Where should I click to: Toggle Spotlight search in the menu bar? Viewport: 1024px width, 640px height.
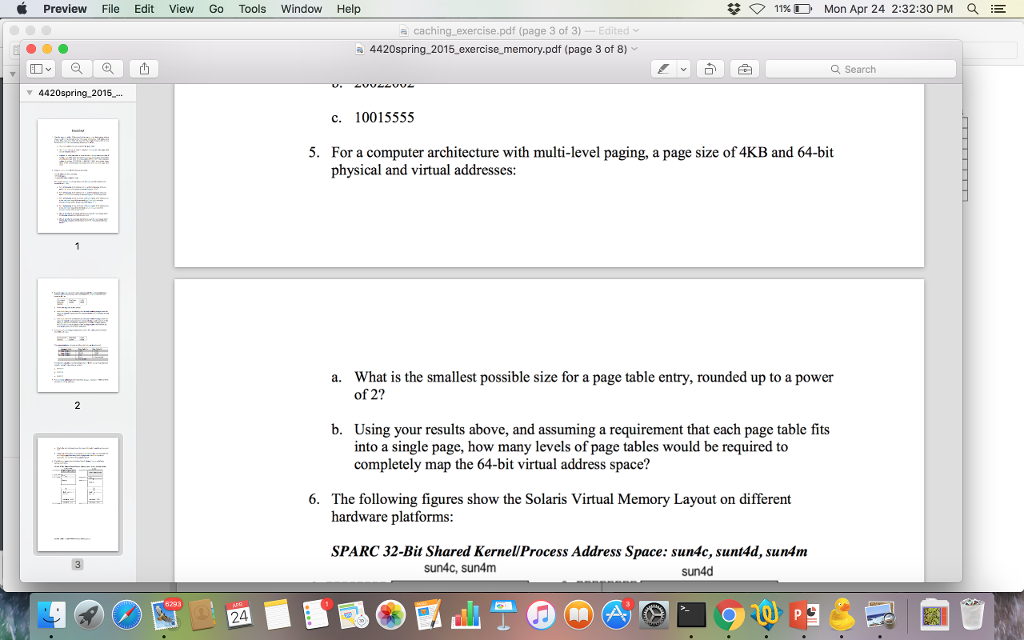click(x=972, y=9)
